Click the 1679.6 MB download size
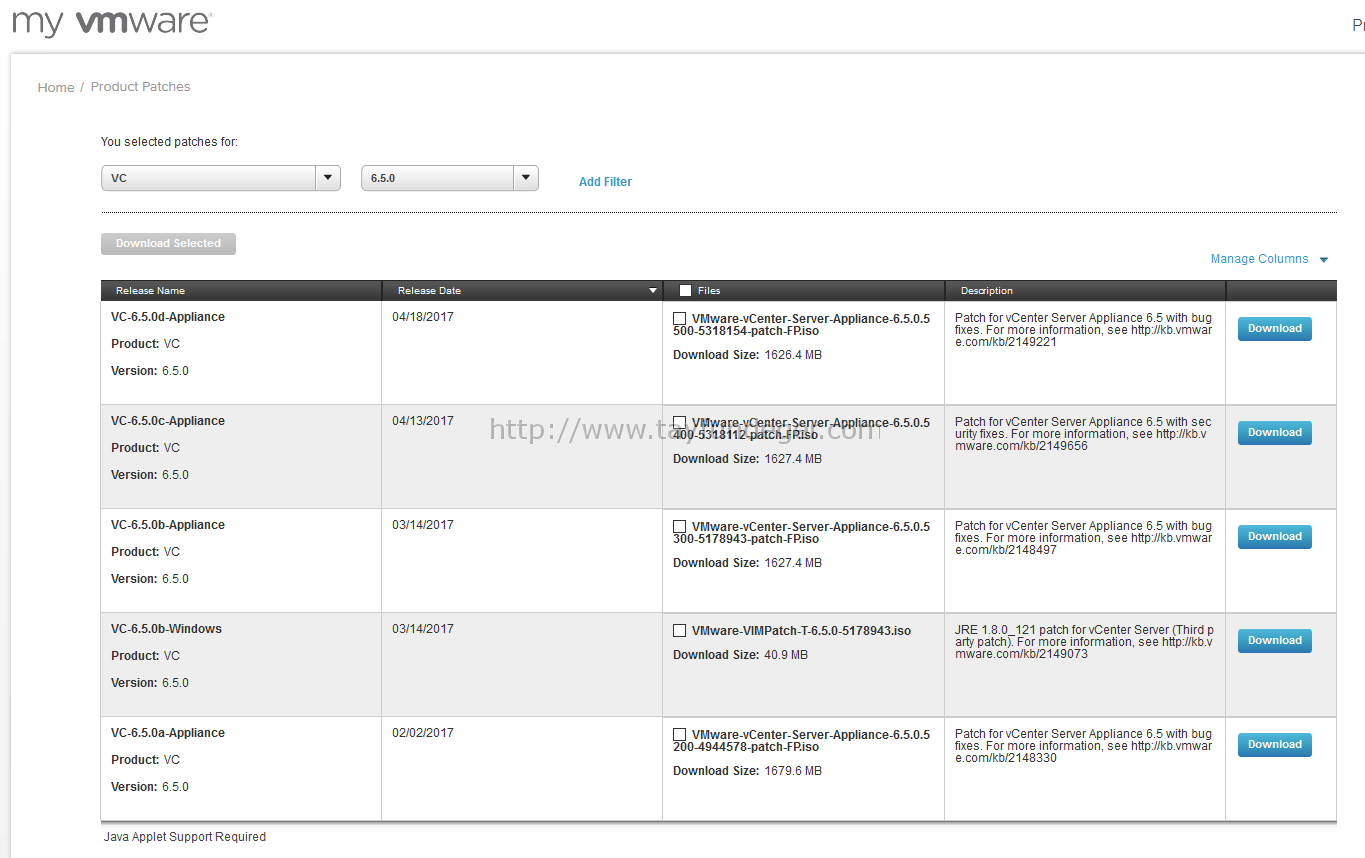The height and width of the screenshot is (858, 1365). (x=793, y=771)
